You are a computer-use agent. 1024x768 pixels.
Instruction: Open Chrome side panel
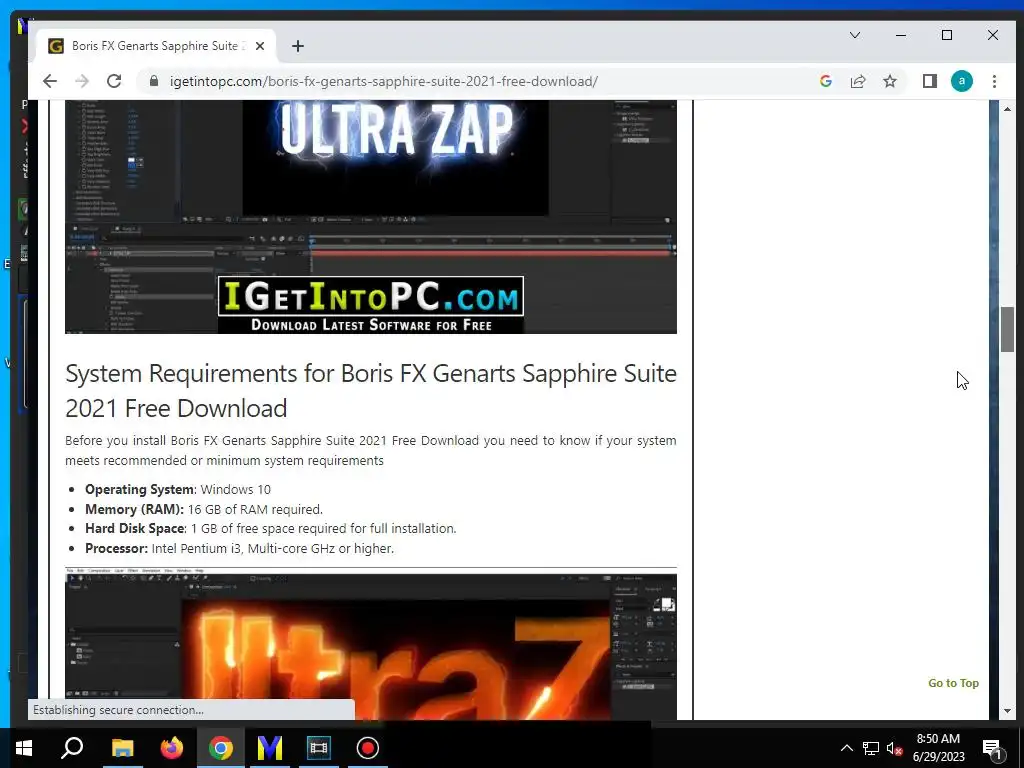(x=929, y=81)
